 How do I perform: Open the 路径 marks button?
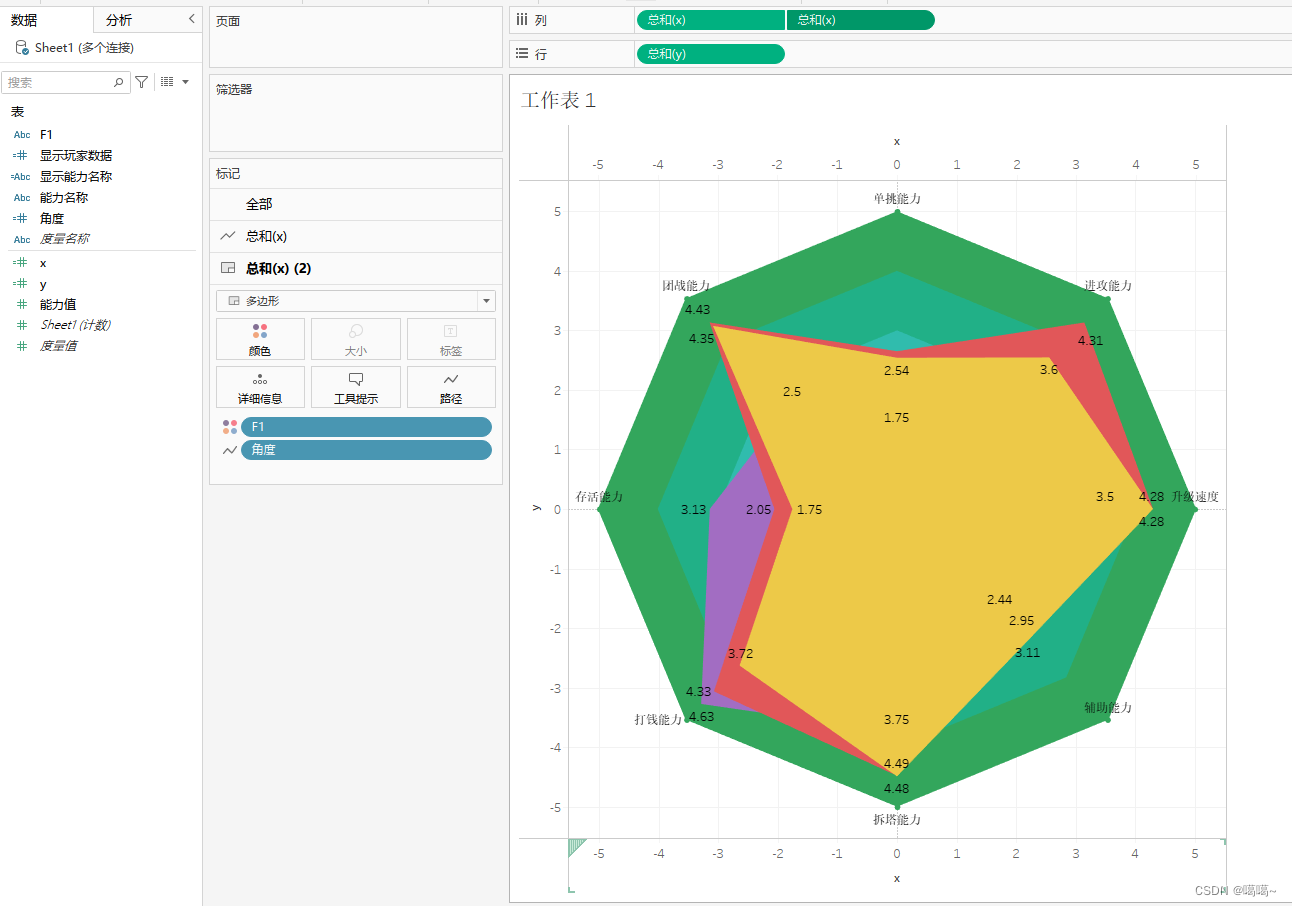coord(451,387)
